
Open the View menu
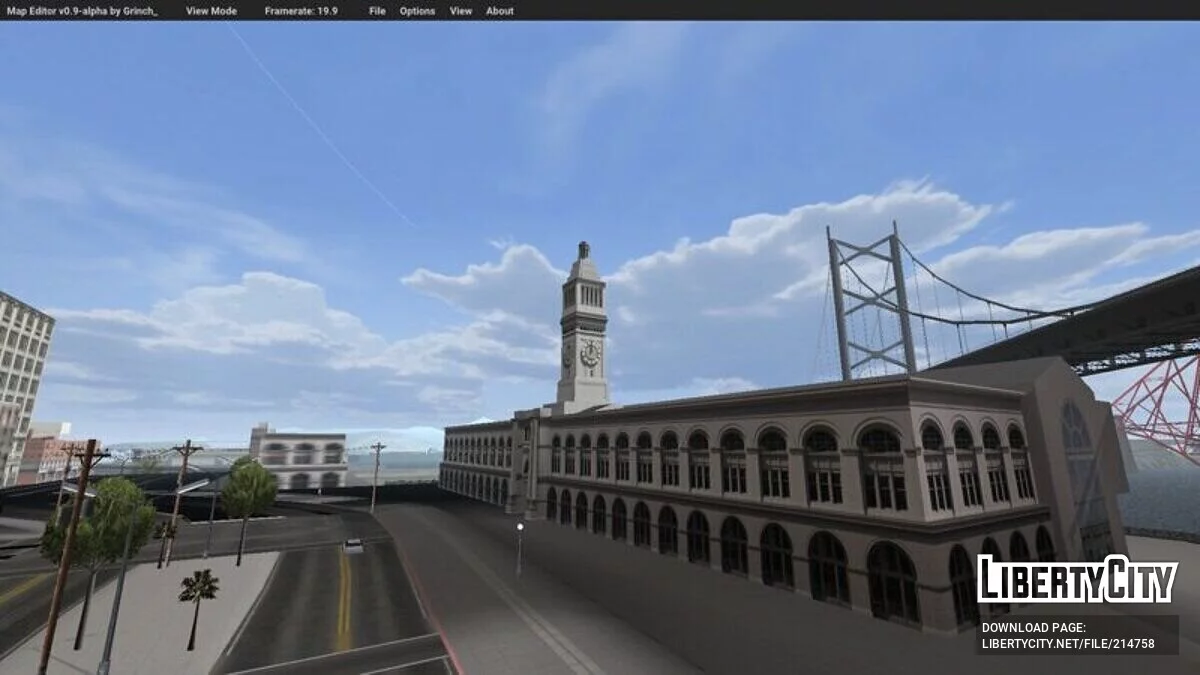pos(461,11)
